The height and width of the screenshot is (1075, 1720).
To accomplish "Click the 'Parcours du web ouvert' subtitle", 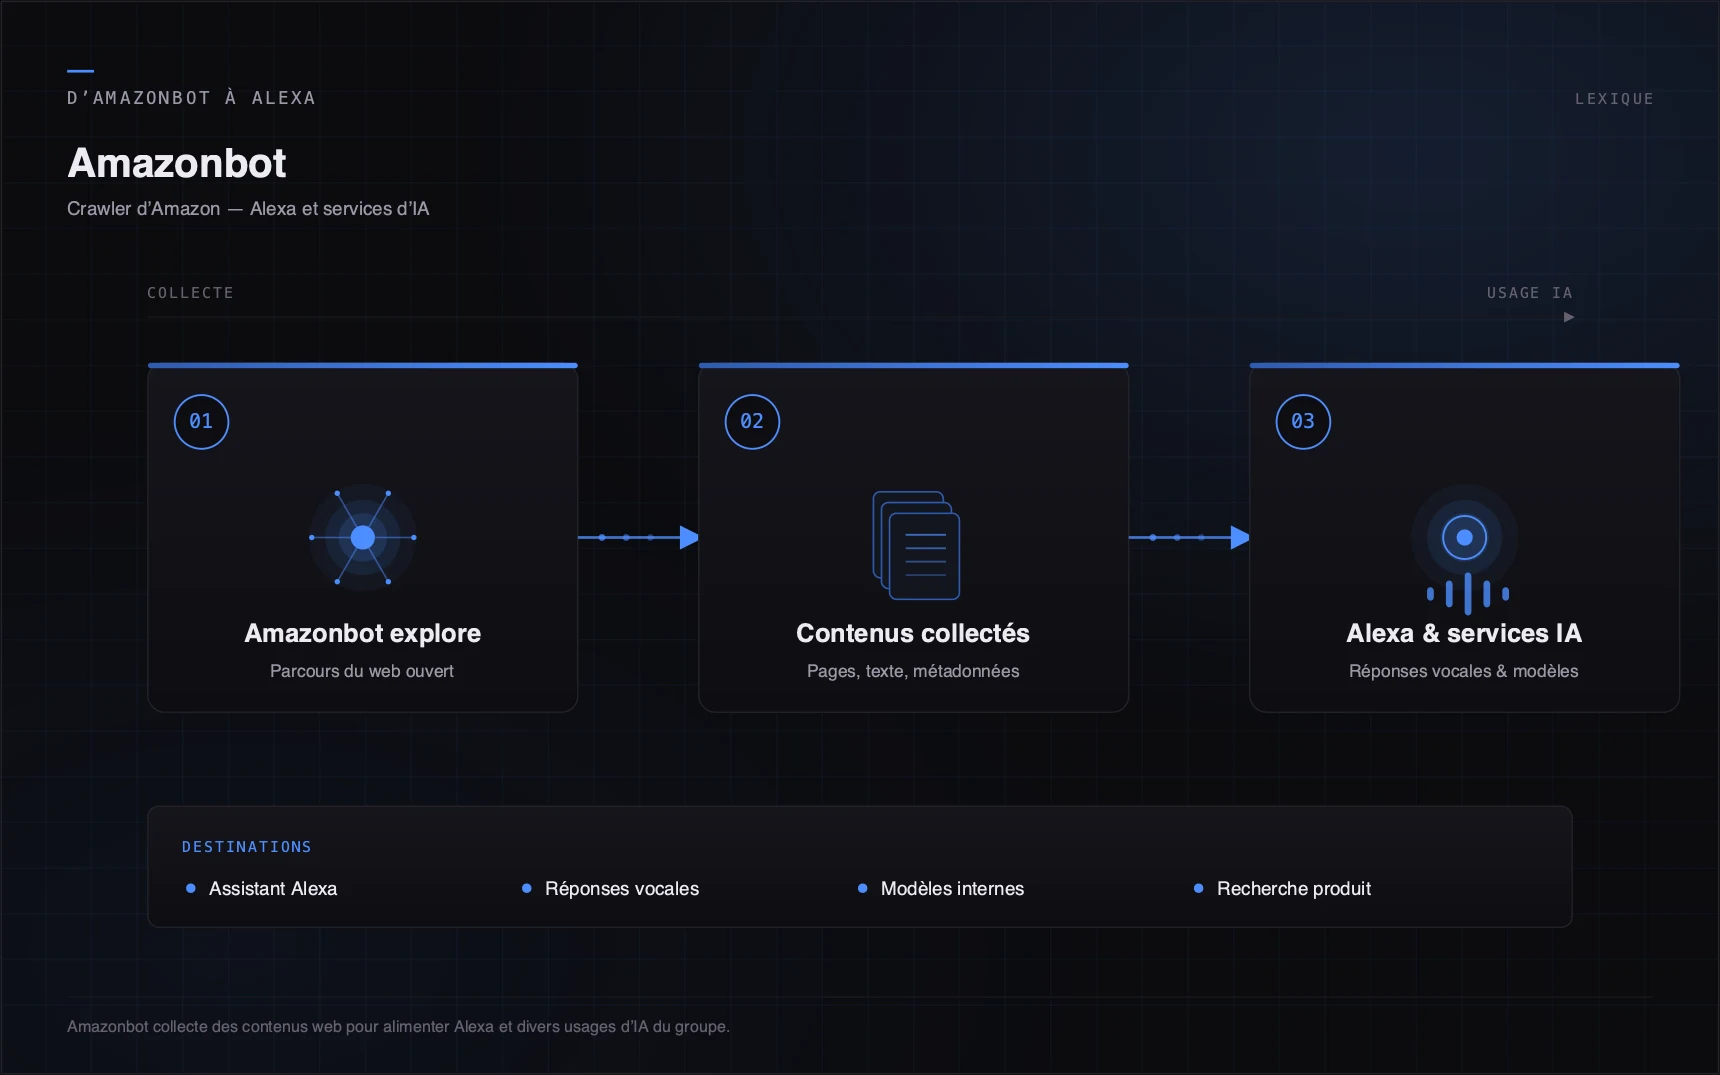I will [362, 671].
